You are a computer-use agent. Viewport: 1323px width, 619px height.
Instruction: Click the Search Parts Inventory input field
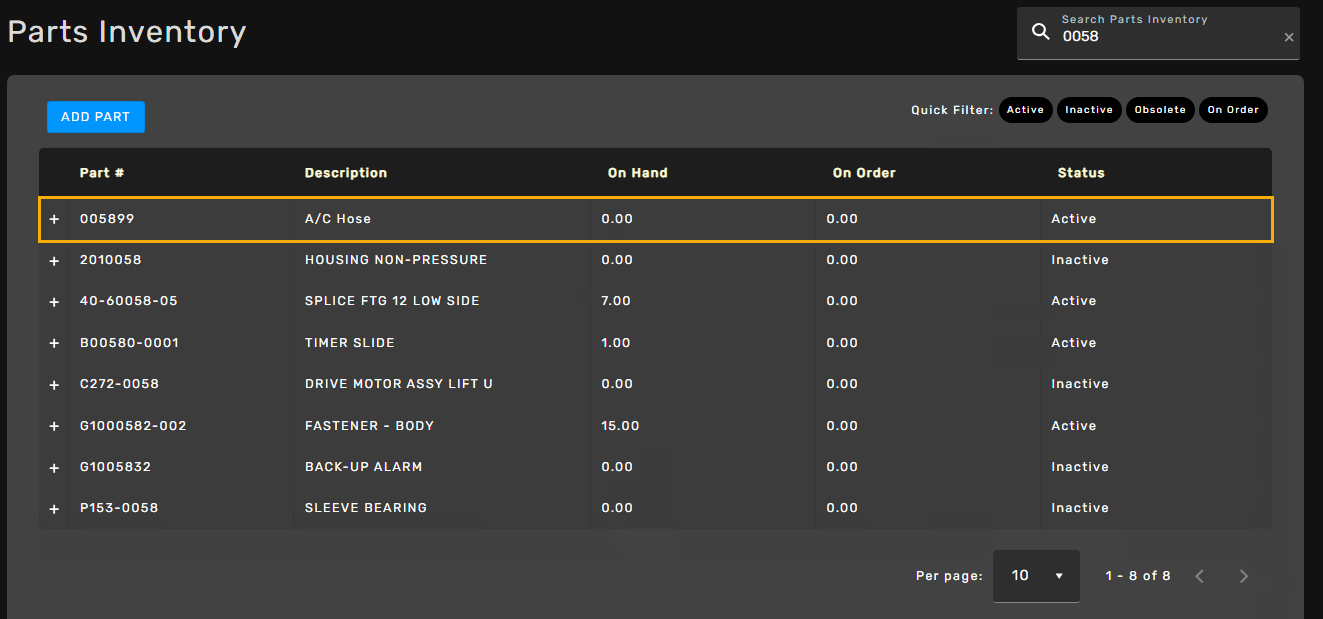[1165, 37]
